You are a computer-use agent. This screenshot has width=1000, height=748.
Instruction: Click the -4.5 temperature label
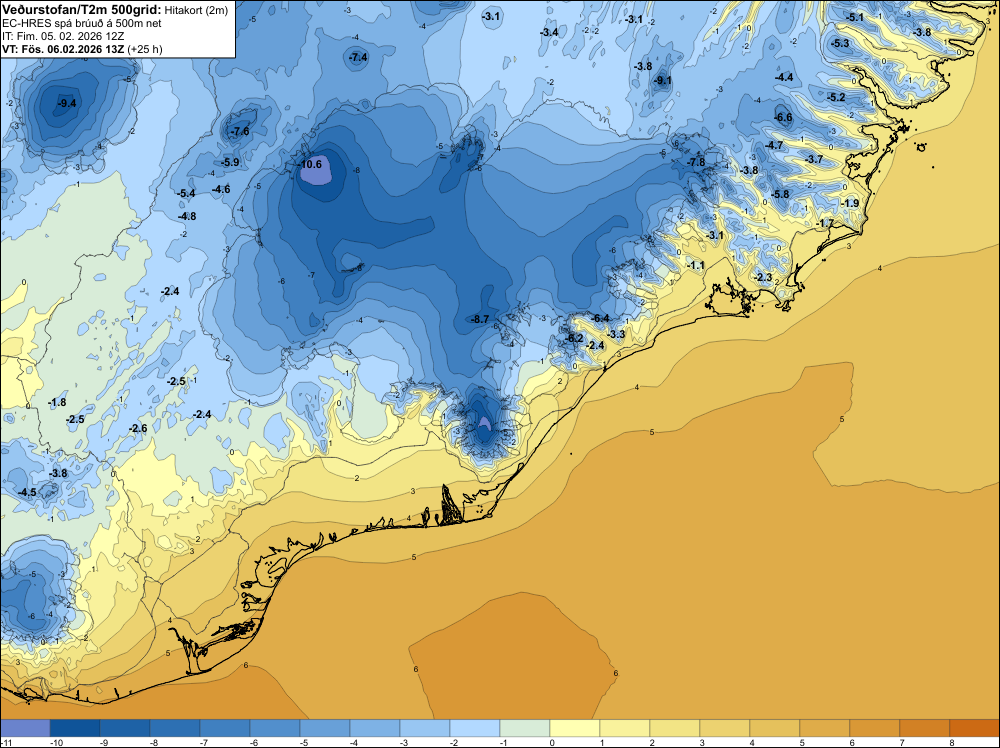(x=27, y=493)
